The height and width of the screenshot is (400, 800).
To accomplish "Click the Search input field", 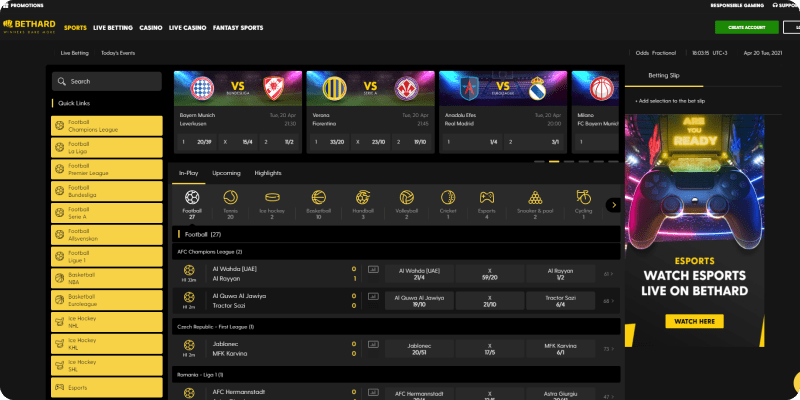I will pos(106,81).
